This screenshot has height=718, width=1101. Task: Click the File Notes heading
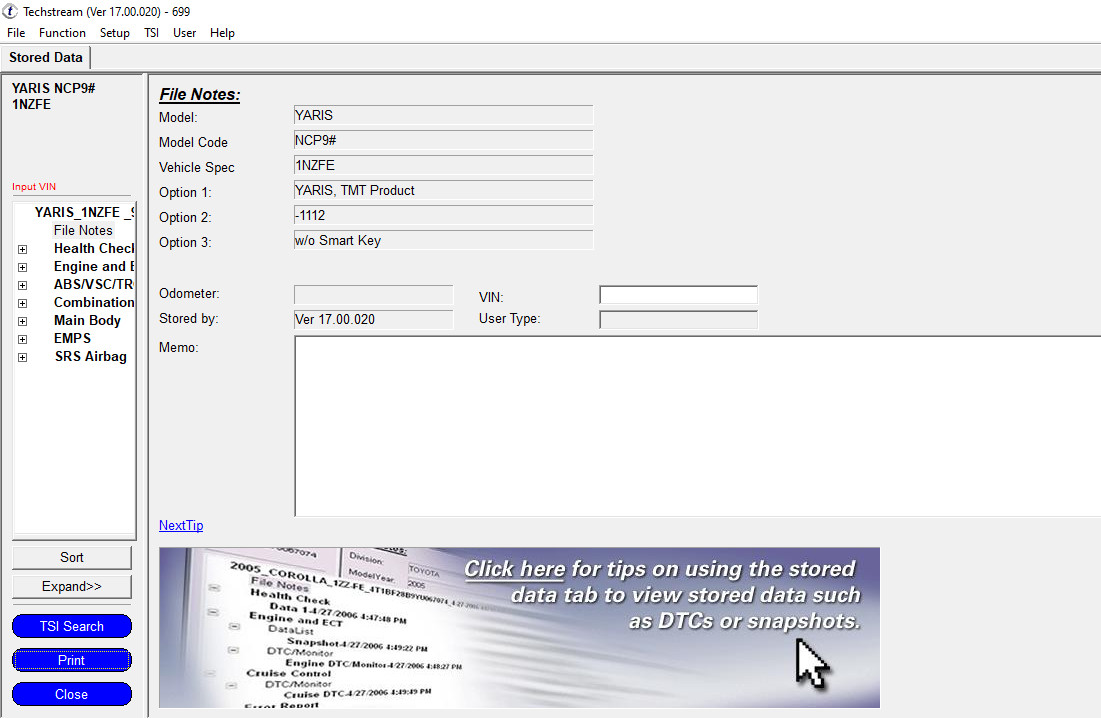(199, 95)
